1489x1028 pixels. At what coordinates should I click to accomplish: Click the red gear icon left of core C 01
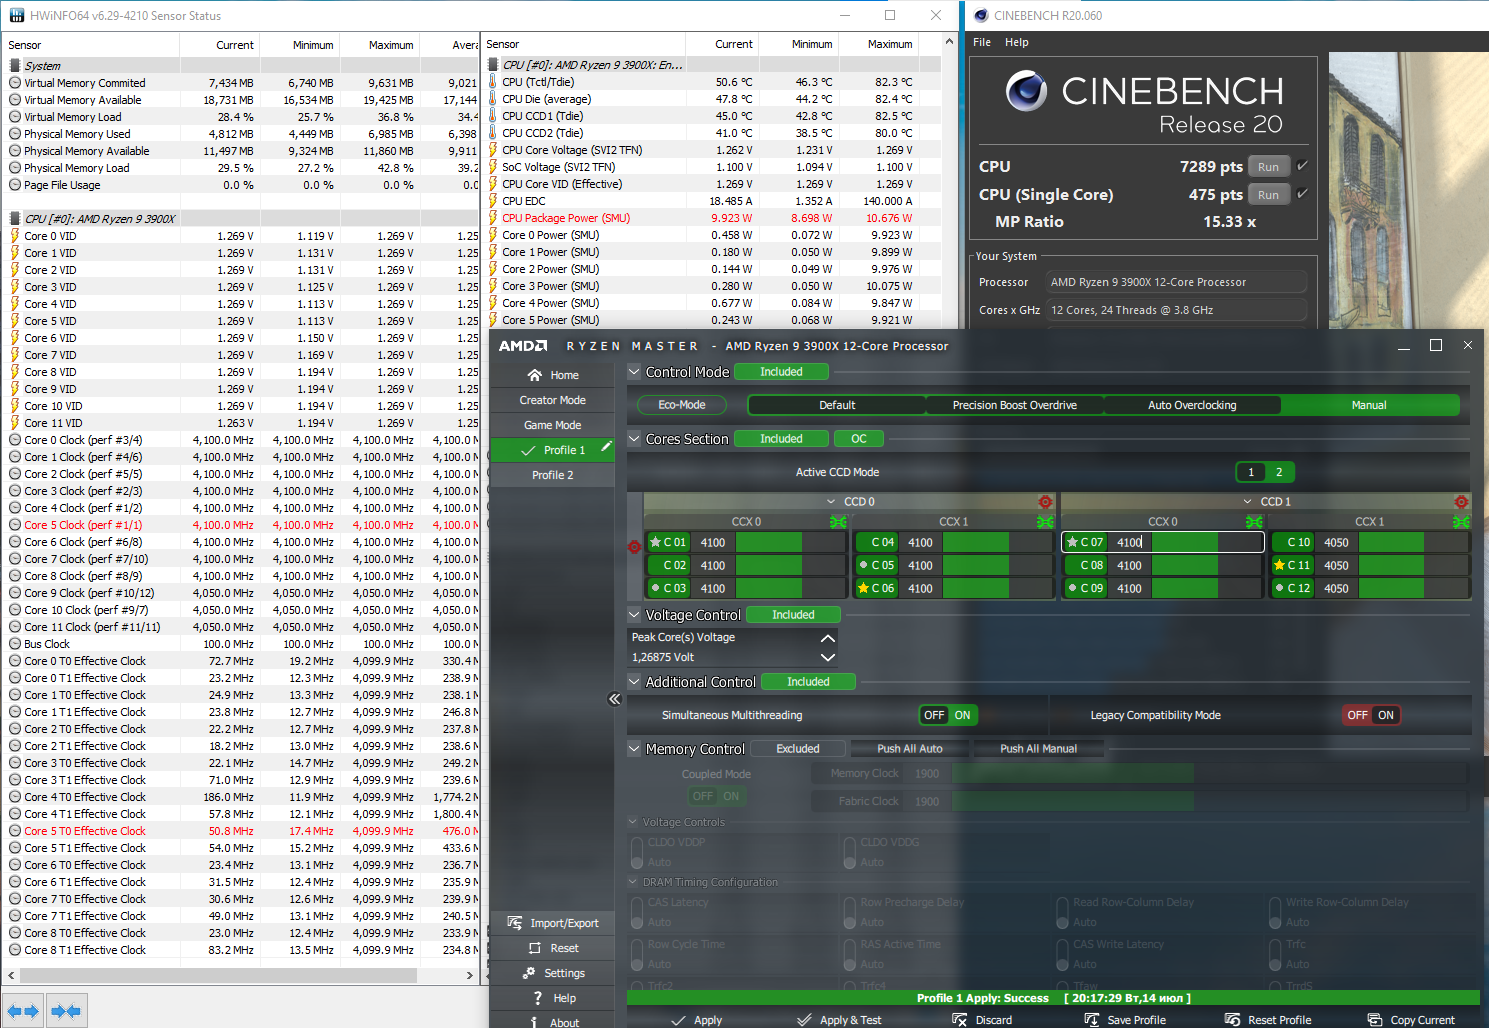point(634,547)
